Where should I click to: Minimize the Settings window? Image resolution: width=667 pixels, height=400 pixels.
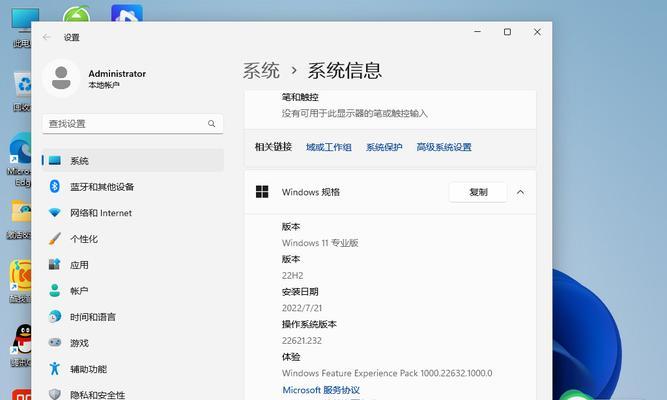477,32
